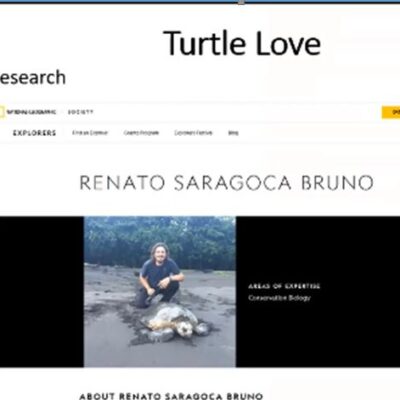Click the yellow button at header right
Image resolution: width=400 pixels, height=400 pixels.
click(391, 112)
